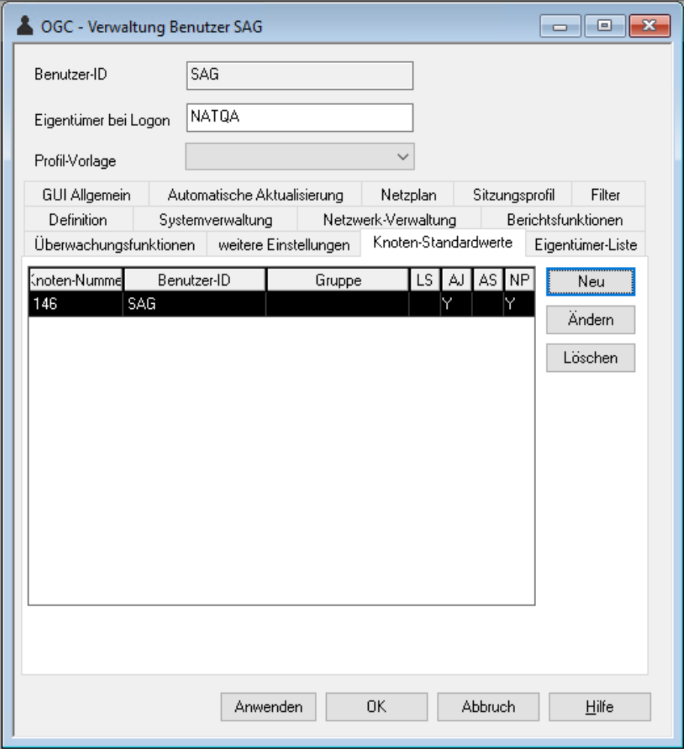Image resolution: width=684 pixels, height=749 pixels.
Task: Confirm with the OK button
Action: (376, 706)
